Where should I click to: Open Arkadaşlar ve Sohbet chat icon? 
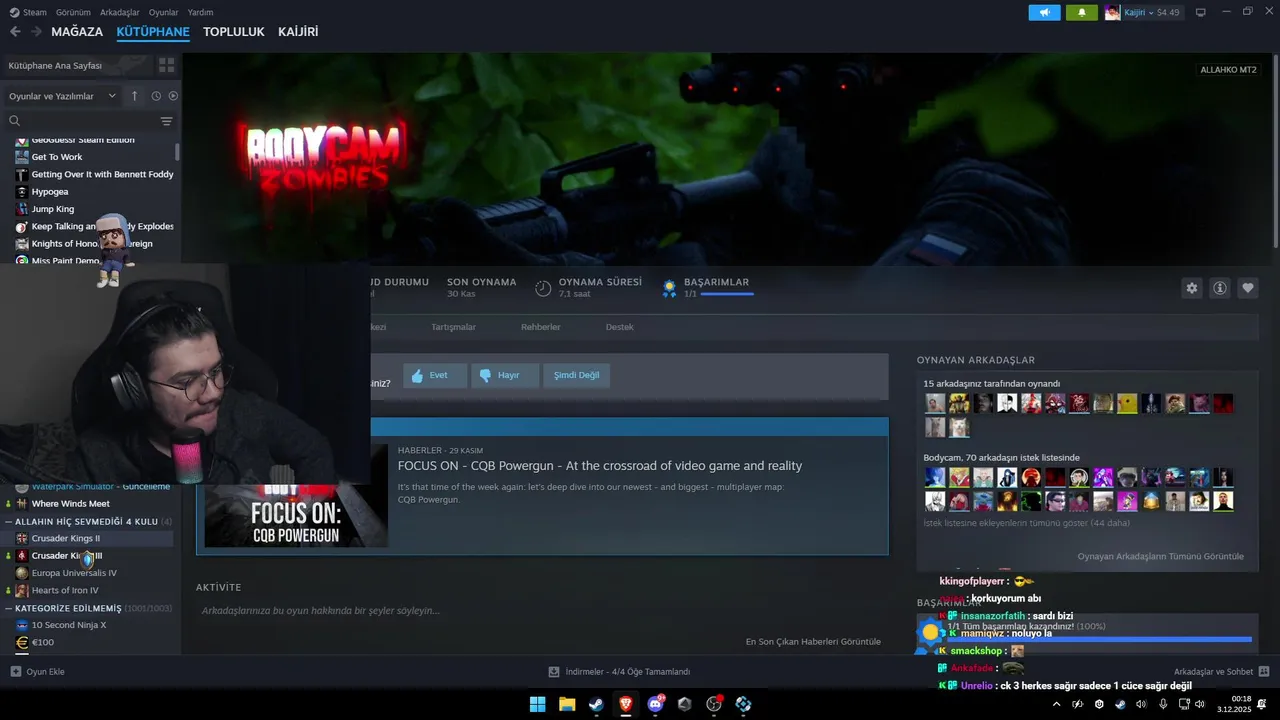pos(1264,672)
